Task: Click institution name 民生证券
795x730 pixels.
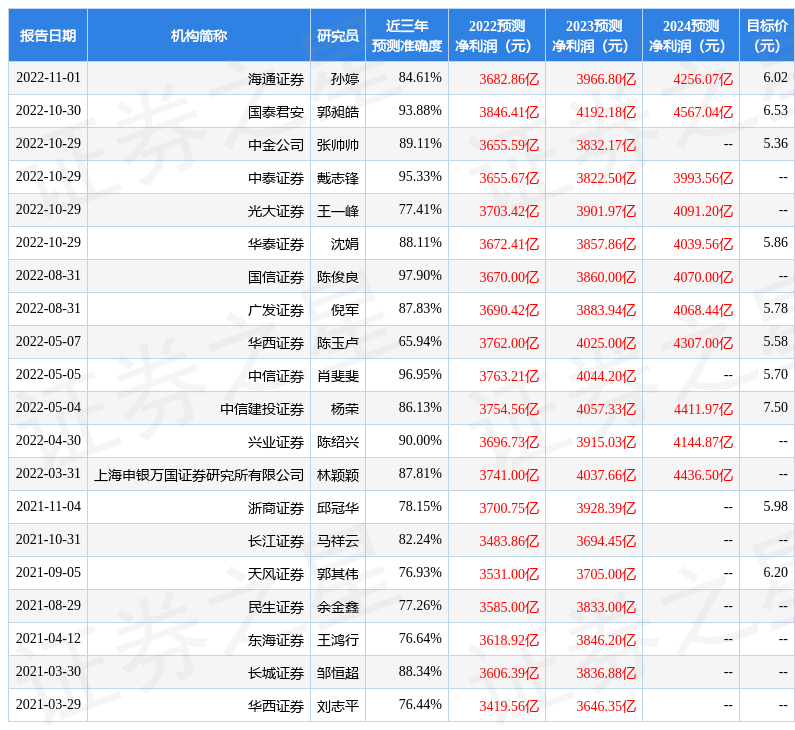Action: [276, 606]
